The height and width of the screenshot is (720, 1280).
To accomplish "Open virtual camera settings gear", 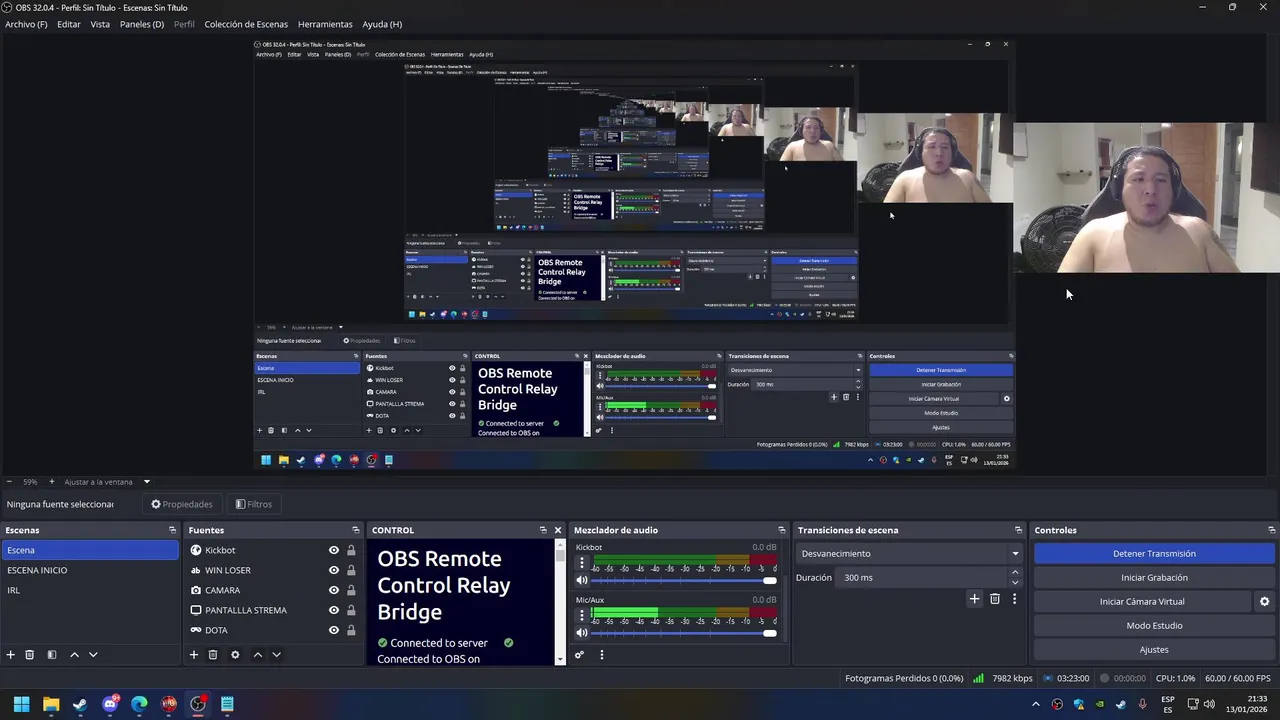I will pos(1264,602).
